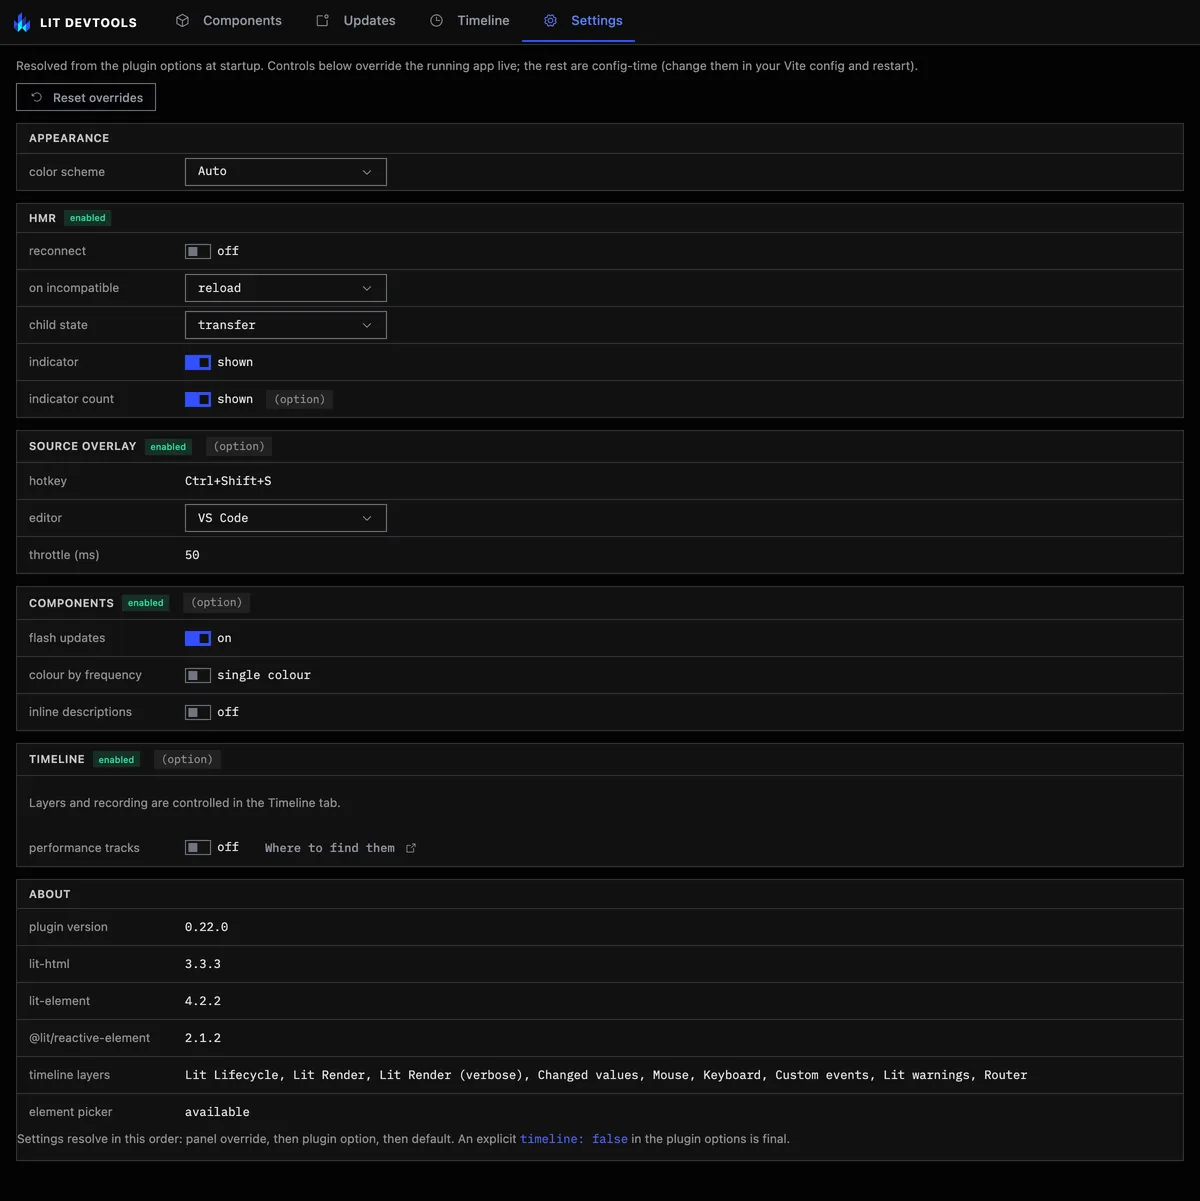1200x1201 pixels.
Task: Open the Components tab
Action: coord(228,20)
